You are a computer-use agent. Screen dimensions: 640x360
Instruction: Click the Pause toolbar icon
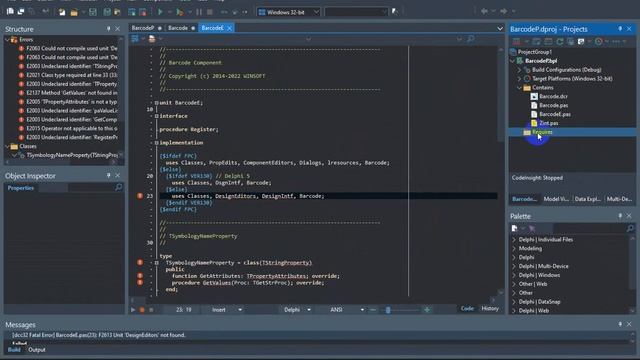pyautogui.click(x=199, y=12)
